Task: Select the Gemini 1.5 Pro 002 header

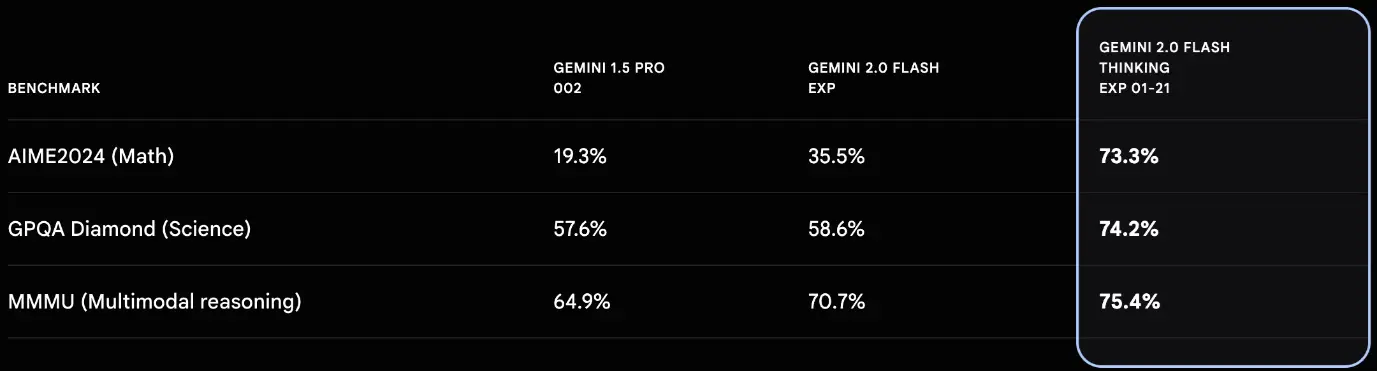Action: 609,78
